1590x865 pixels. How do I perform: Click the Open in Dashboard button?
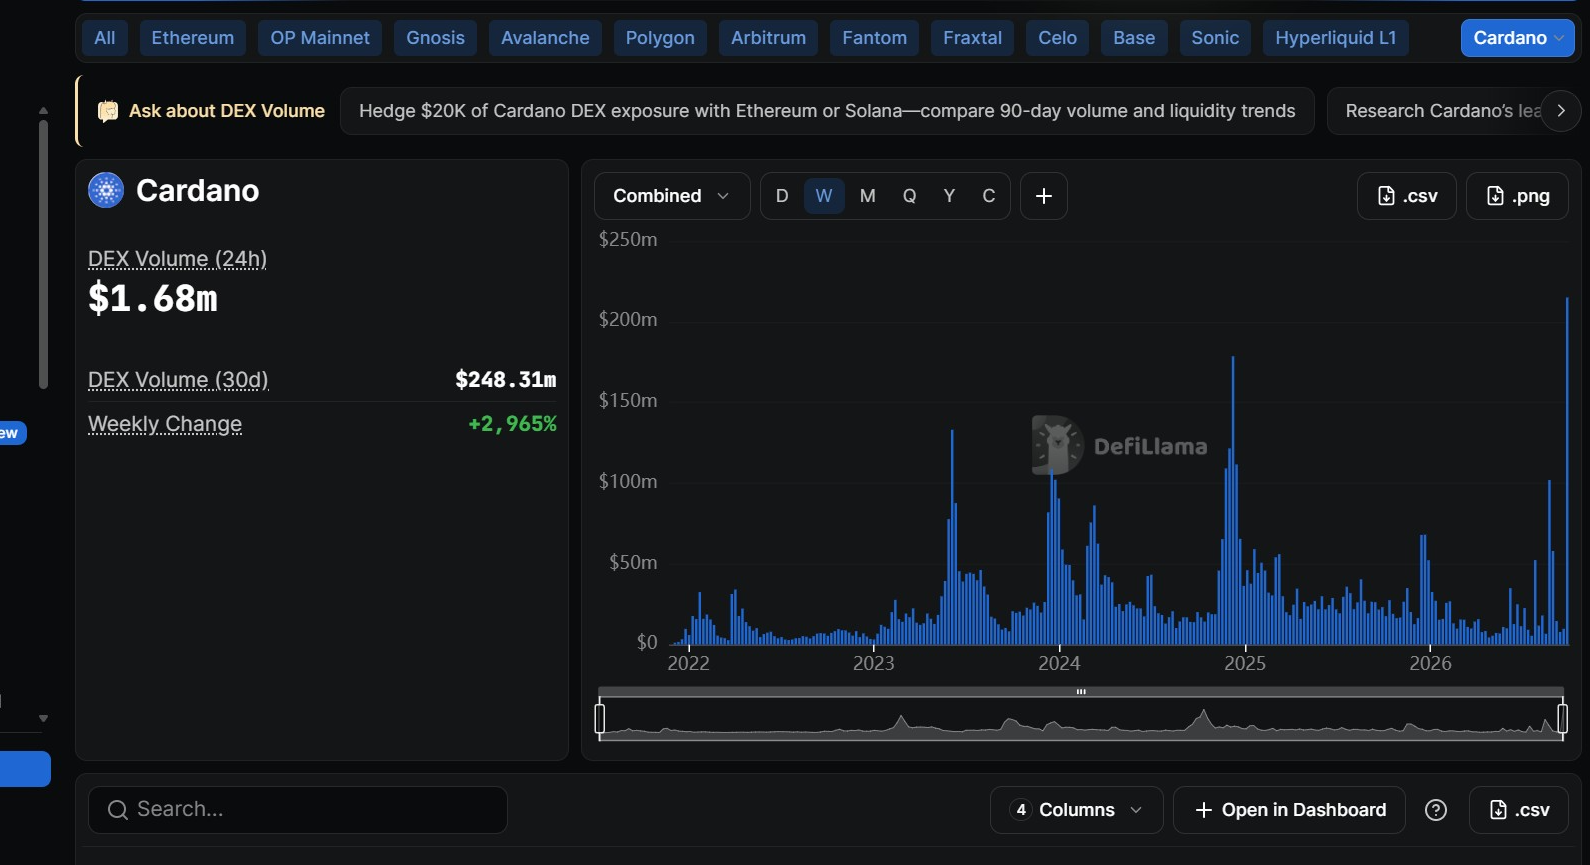[x=1290, y=810]
